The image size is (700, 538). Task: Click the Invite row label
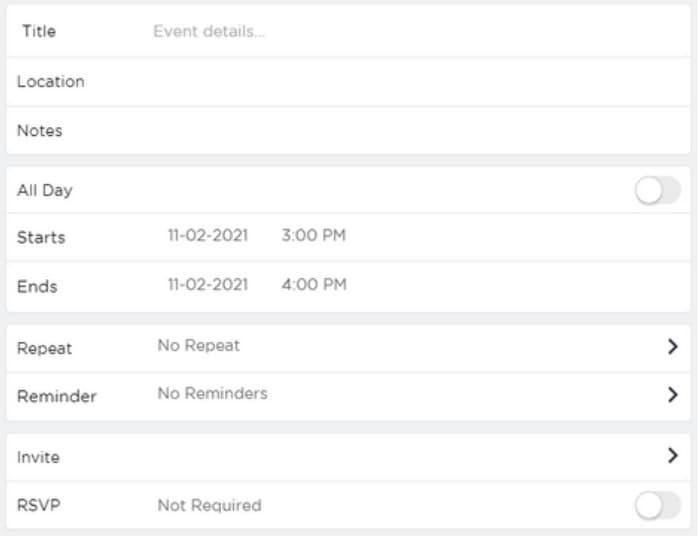point(38,457)
